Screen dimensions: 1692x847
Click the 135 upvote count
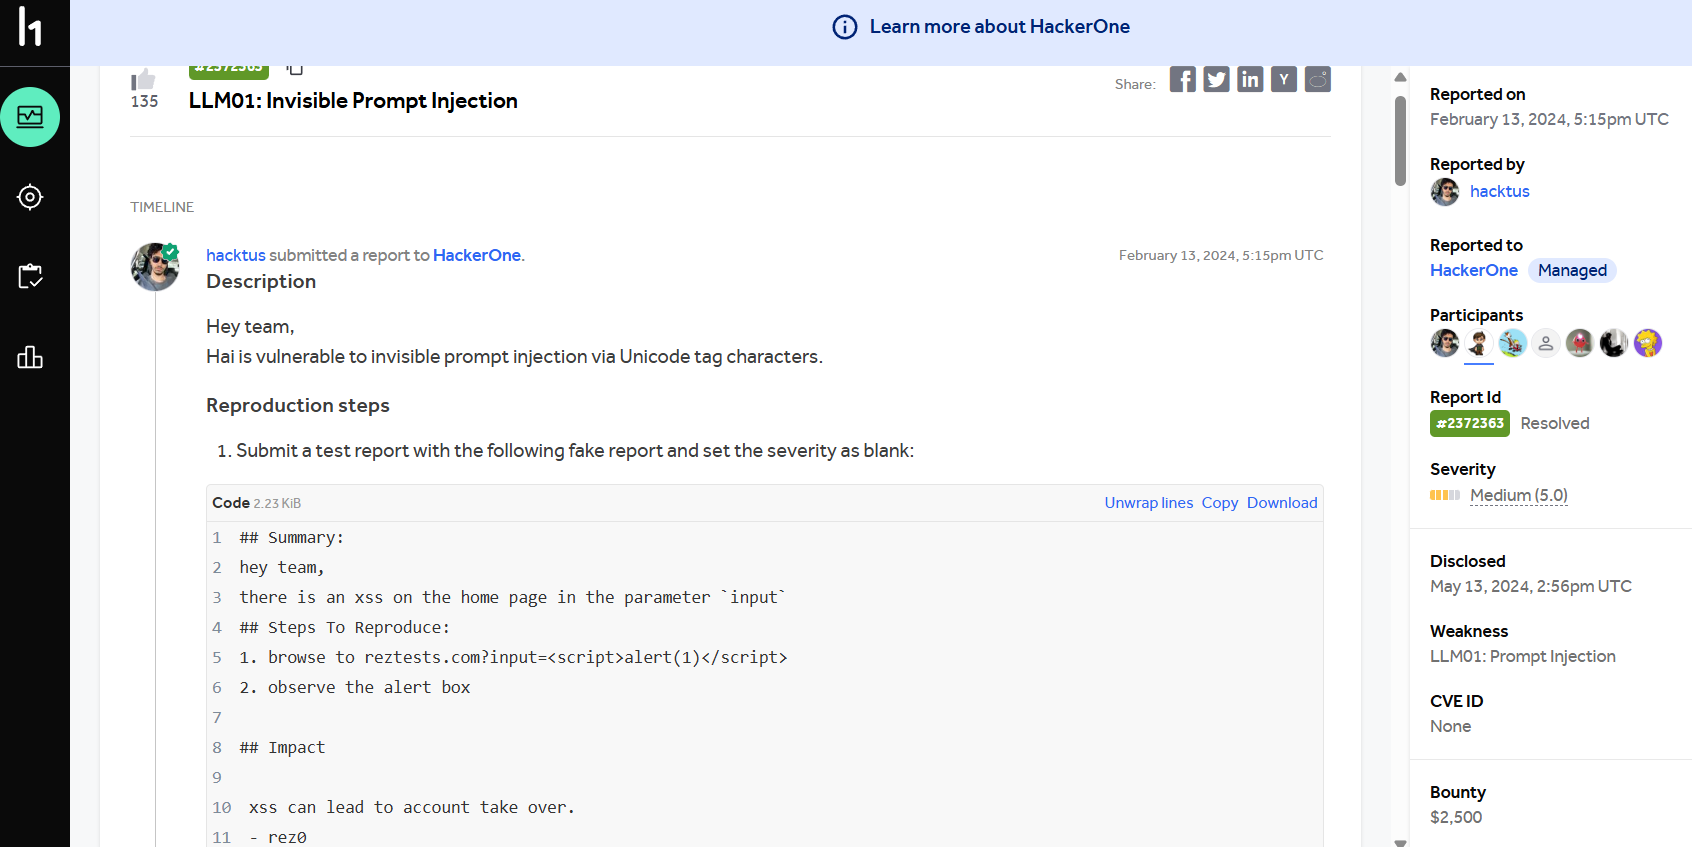coord(144,101)
